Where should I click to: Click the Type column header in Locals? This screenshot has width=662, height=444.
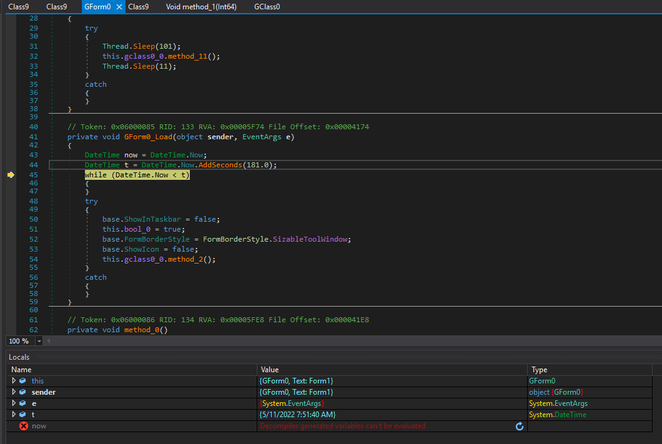[538, 369]
